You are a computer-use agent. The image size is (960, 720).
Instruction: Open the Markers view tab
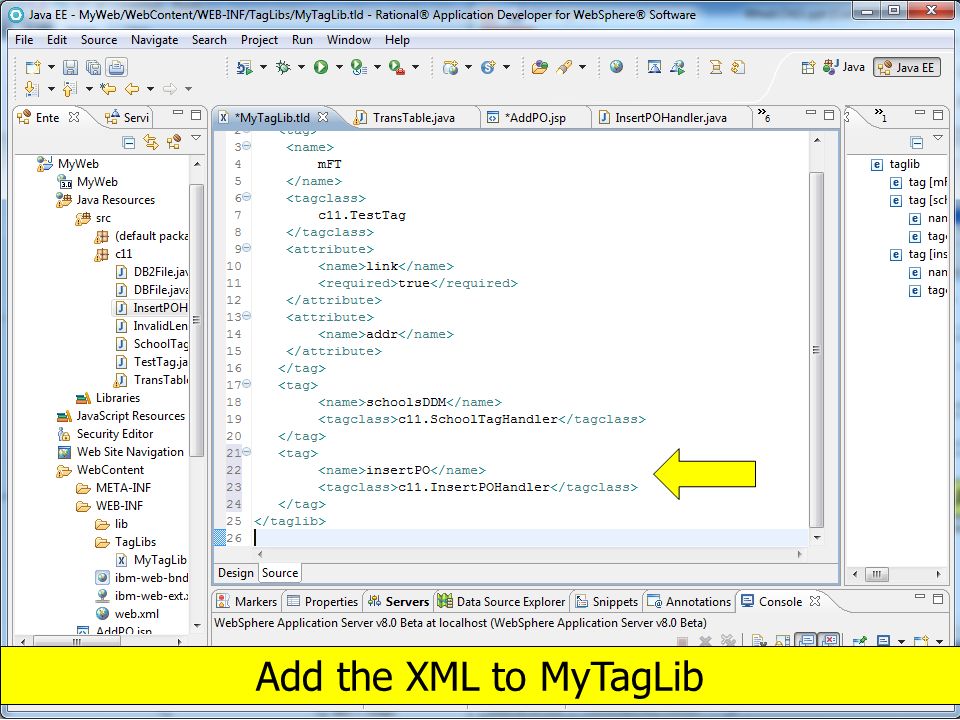248,602
